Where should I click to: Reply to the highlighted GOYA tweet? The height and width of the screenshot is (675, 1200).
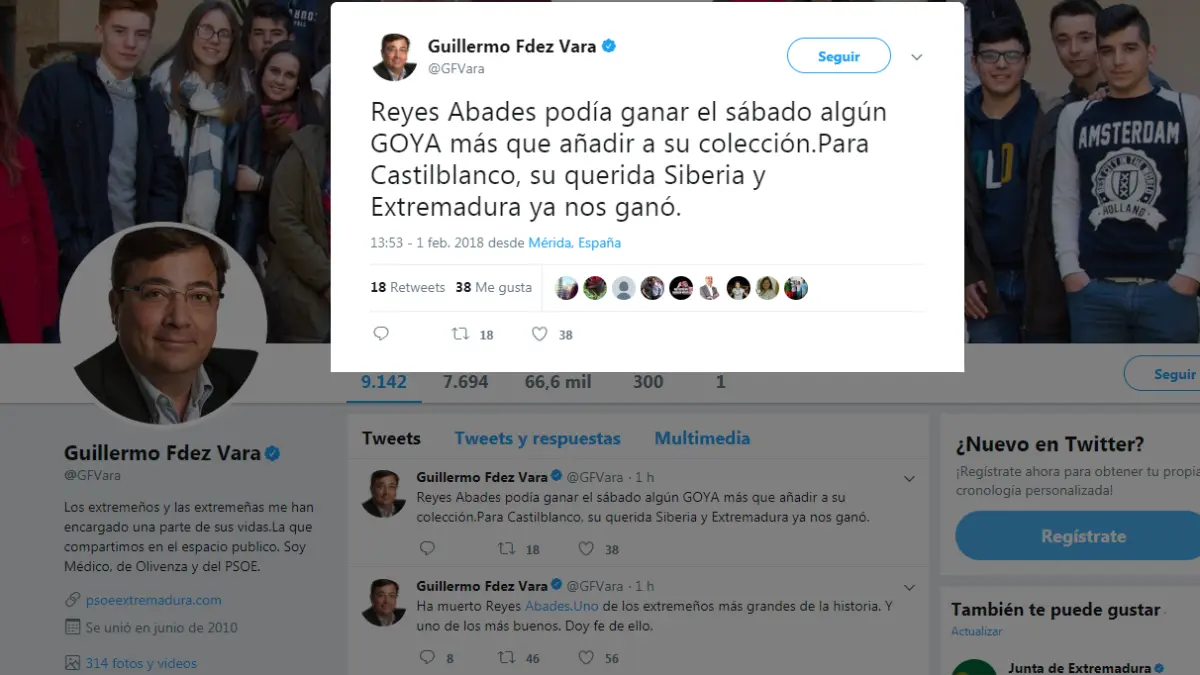tap(381, 334)
